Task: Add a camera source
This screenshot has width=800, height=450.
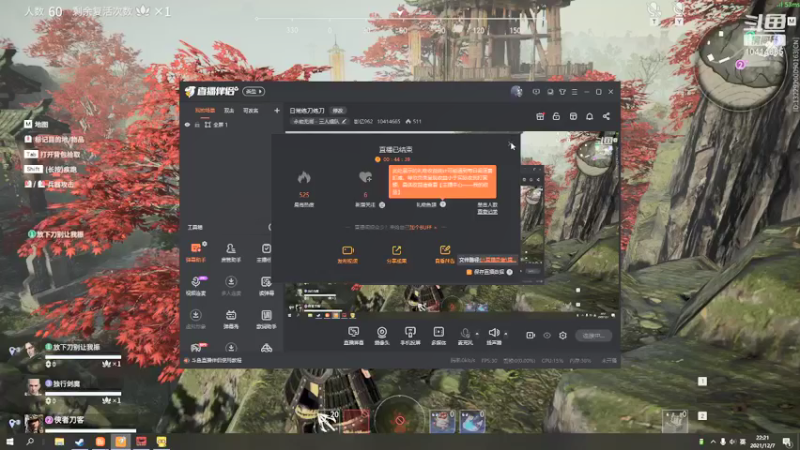Action: click(x=382, y=336)
